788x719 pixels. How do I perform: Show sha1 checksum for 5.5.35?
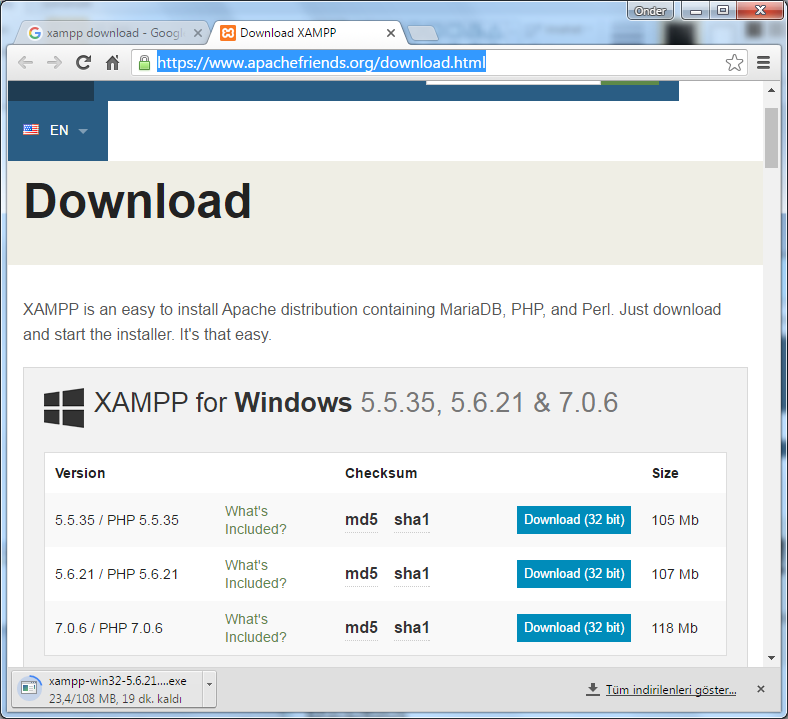click(412, 520)
